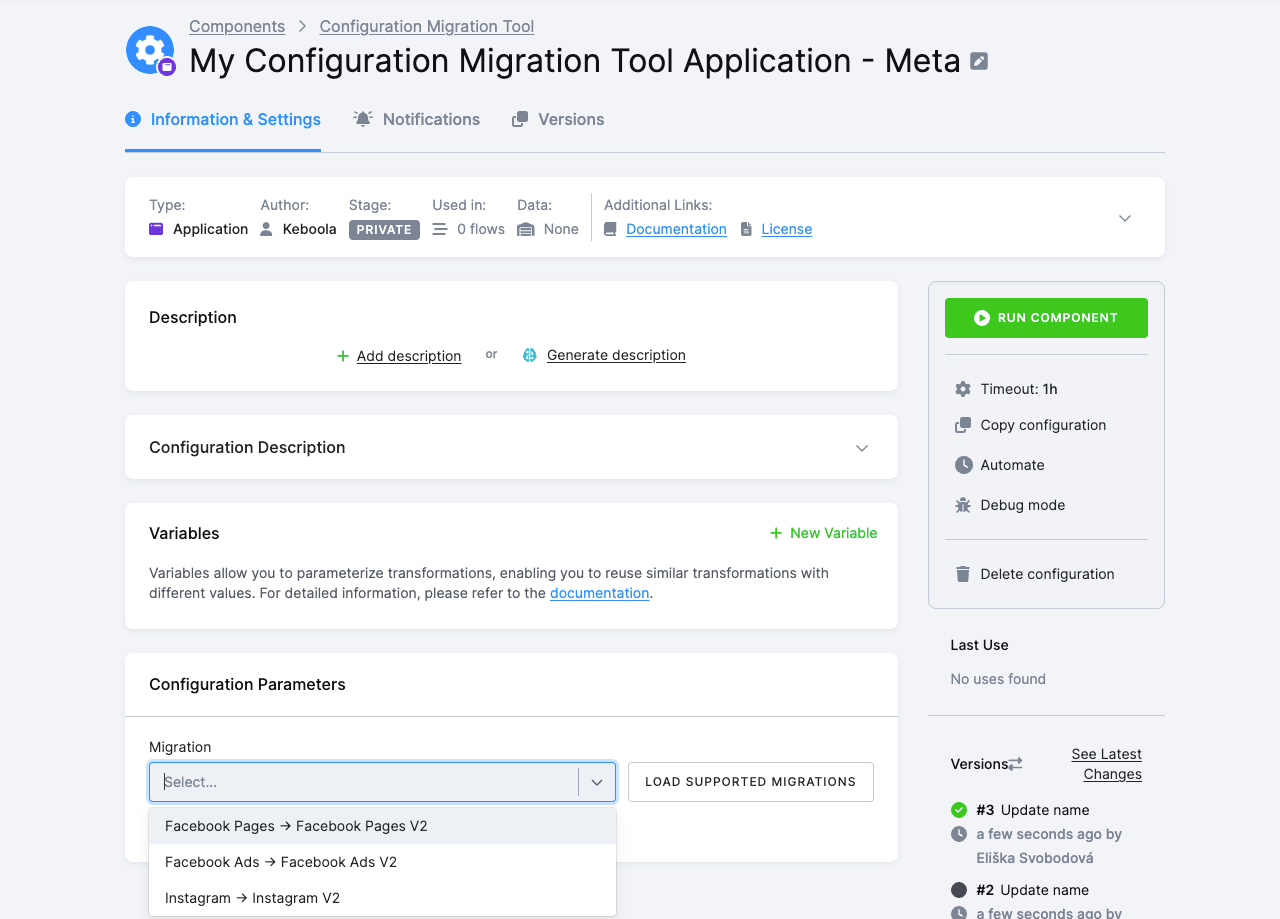Open the Versions tab
The image size is (1280, 919).
pyautogui.click(x=558, y=119)
